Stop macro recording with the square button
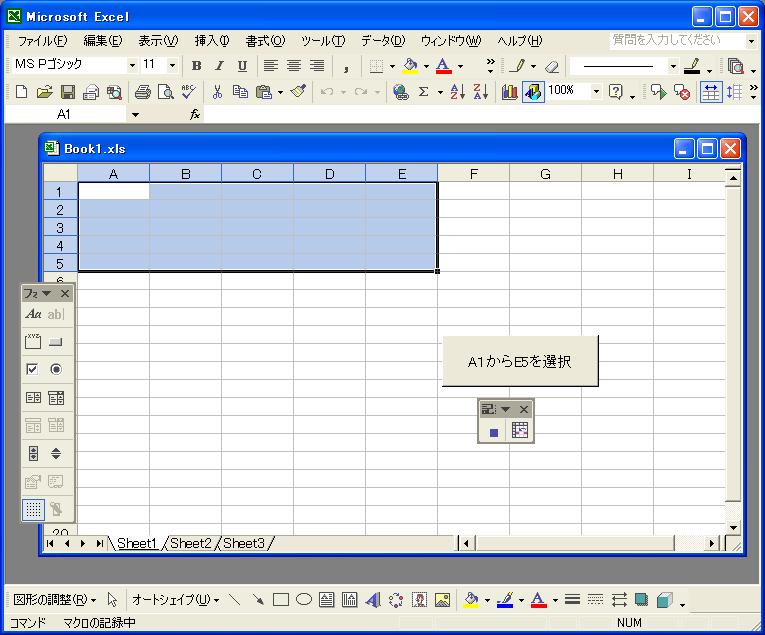The width and height of the screenshot is (765, 635). (x=494, y=432)
